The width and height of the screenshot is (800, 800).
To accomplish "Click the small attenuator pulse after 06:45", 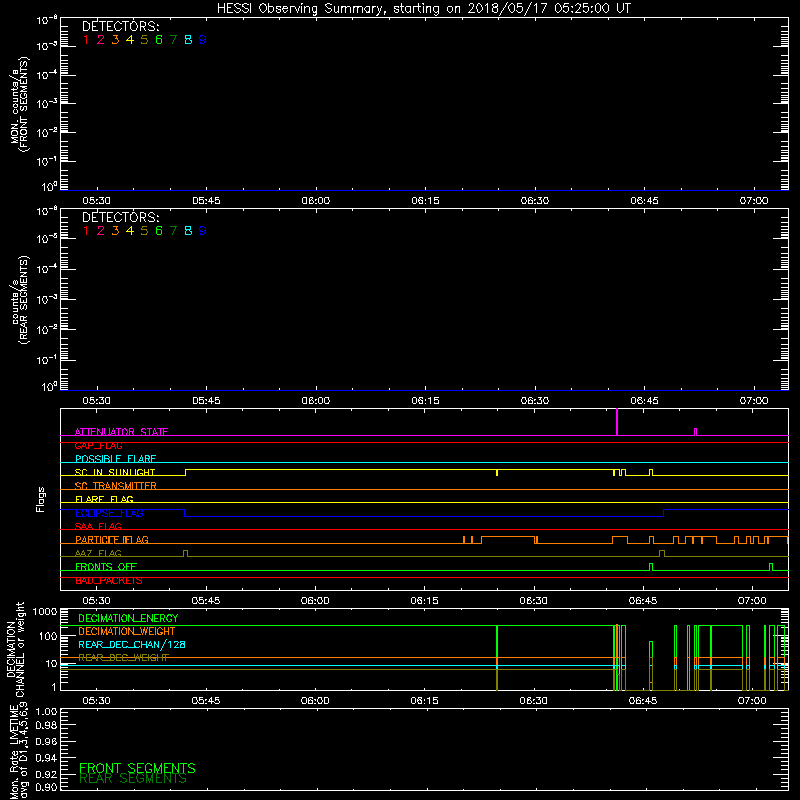I will (x=695, y=432).
